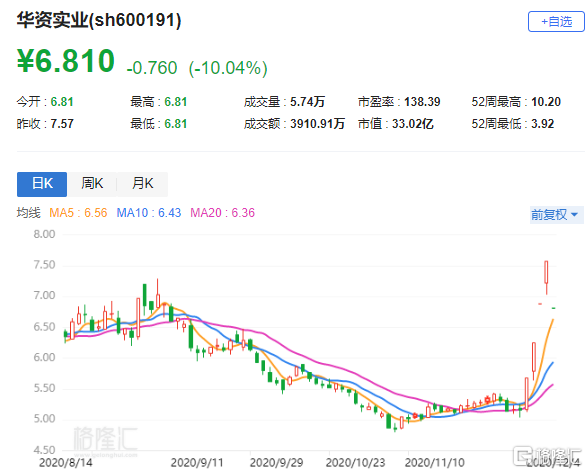This screenshot has width=588, height=473.
Task: Click the 均线 label
Action: pos(28,213)
